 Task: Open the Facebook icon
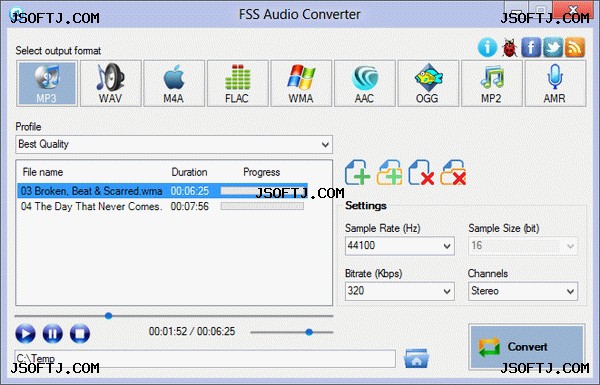531,47
